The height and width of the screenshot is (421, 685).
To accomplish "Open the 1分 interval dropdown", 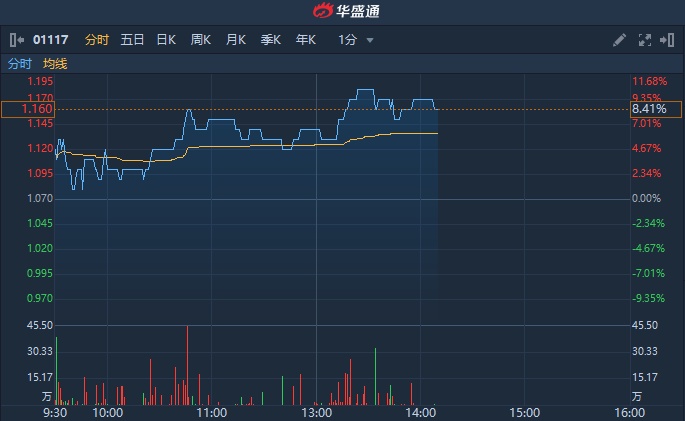I will click(356, 40).
